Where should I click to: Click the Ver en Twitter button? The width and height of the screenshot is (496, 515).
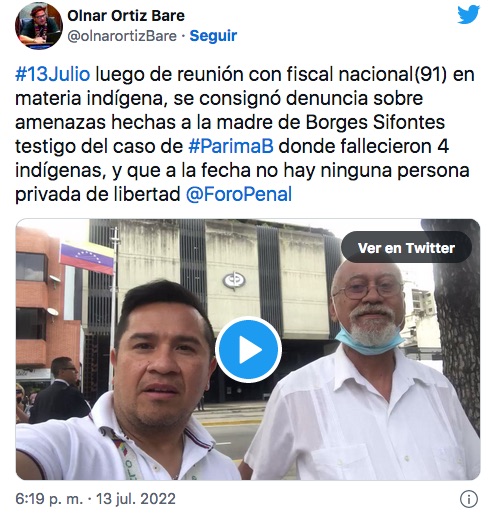click(406, 248)
